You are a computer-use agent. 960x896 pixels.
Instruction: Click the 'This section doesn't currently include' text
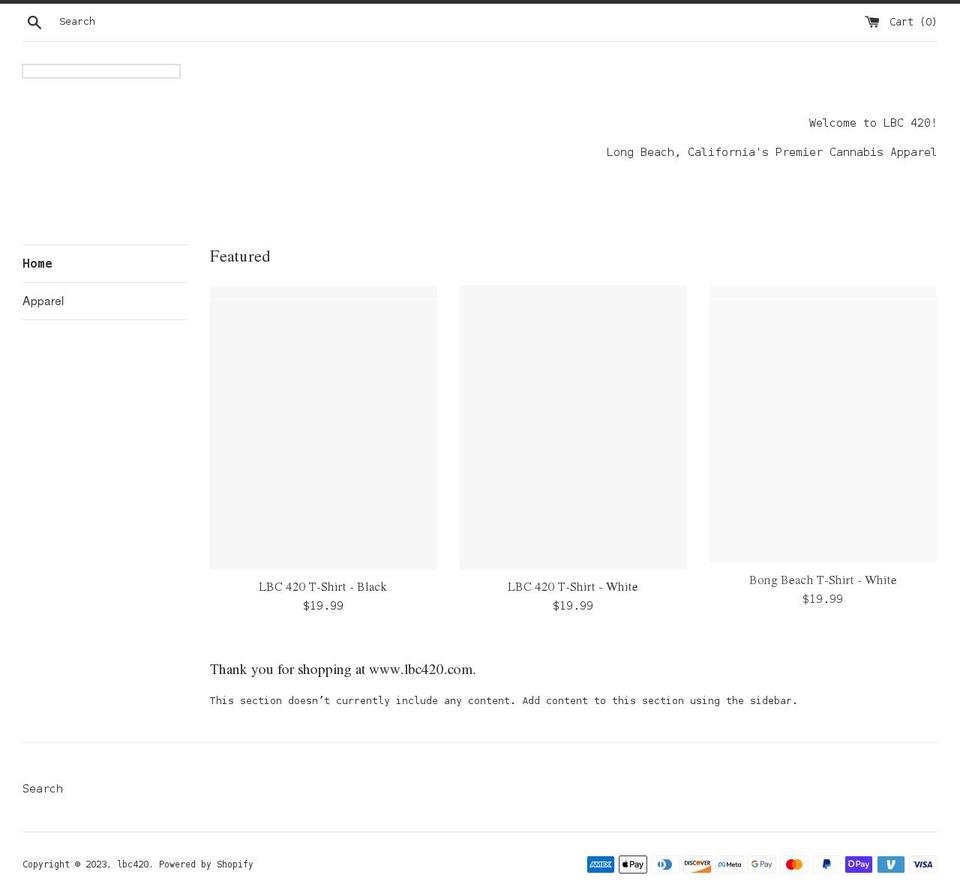(x=503, y=700)
